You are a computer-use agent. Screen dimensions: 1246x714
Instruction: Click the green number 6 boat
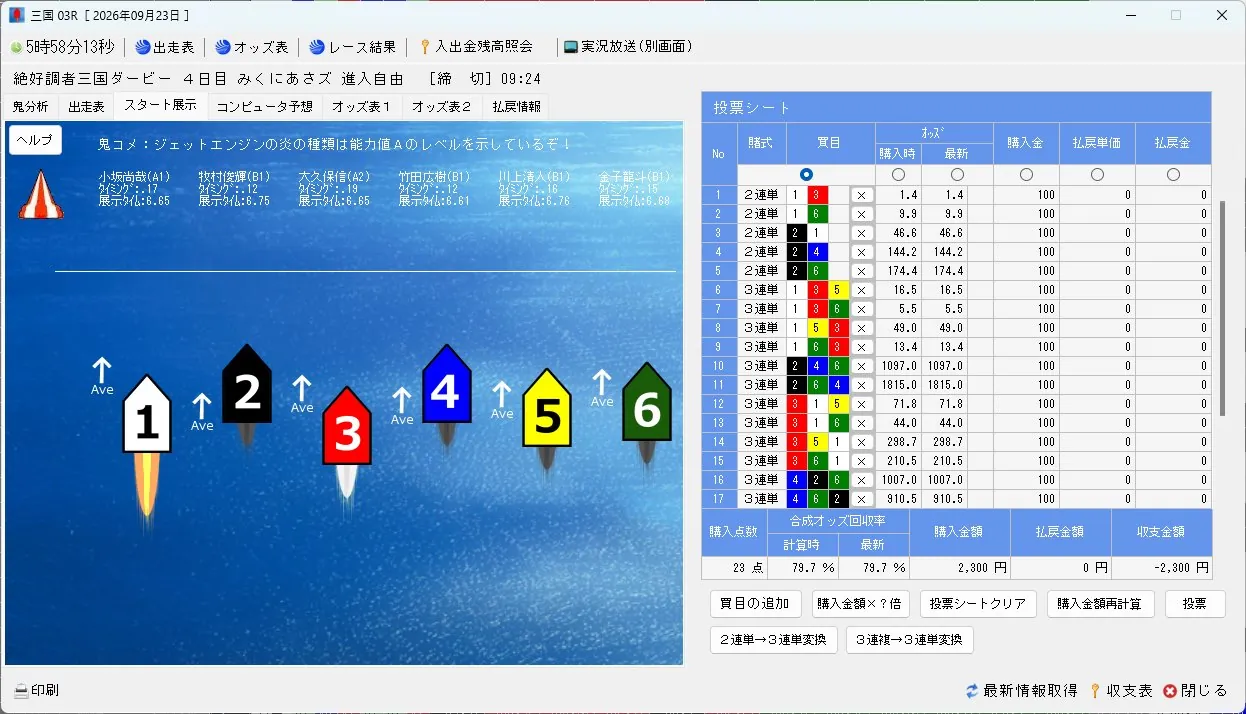(x=647, y=401)
